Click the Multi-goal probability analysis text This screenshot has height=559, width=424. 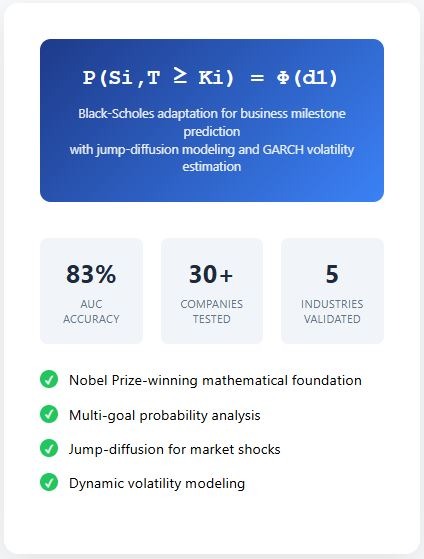[x=164, y=415]
